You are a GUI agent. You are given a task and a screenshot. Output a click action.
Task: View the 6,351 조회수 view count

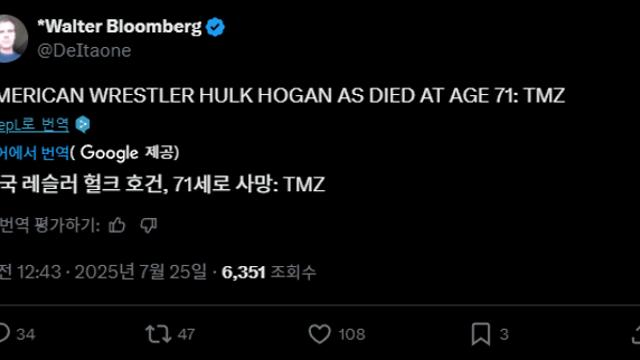[x=269, y=272]
